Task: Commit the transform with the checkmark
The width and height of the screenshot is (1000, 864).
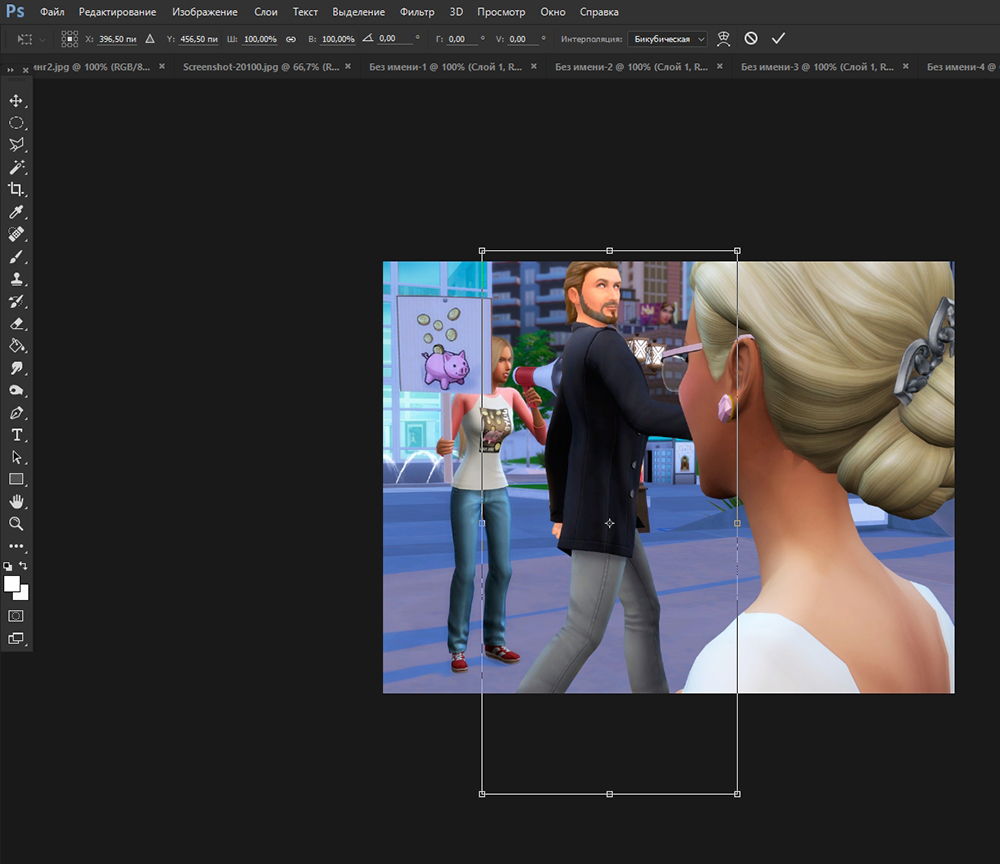Action: [779, 39]
